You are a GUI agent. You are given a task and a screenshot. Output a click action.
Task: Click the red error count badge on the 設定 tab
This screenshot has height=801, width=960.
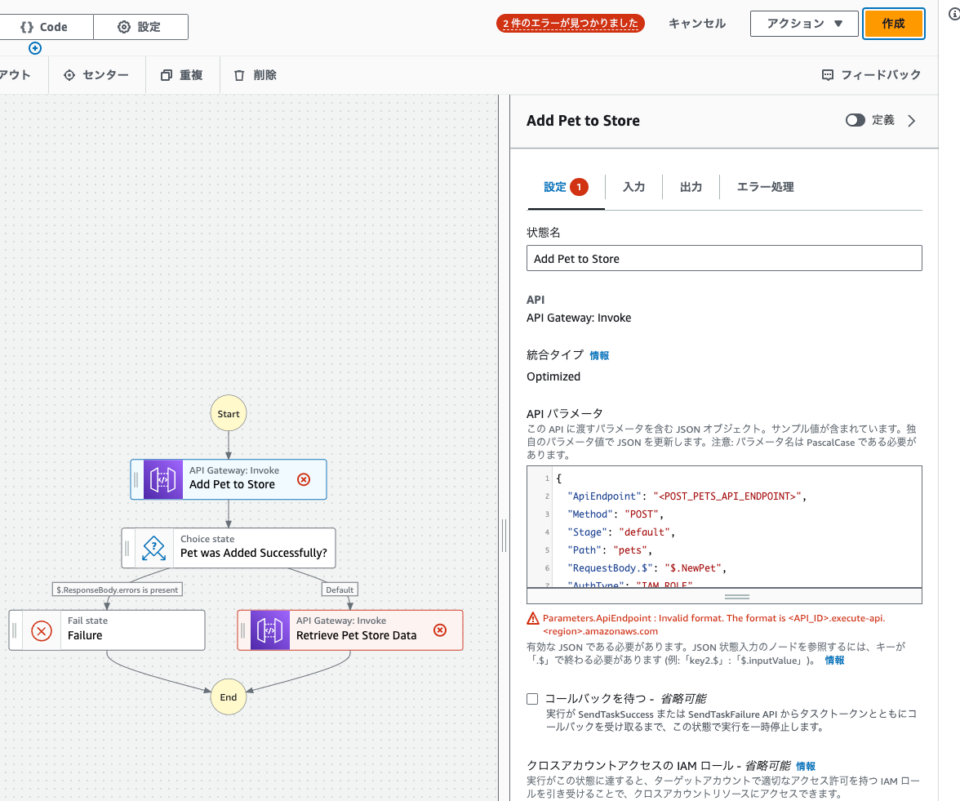click(579, 187)
